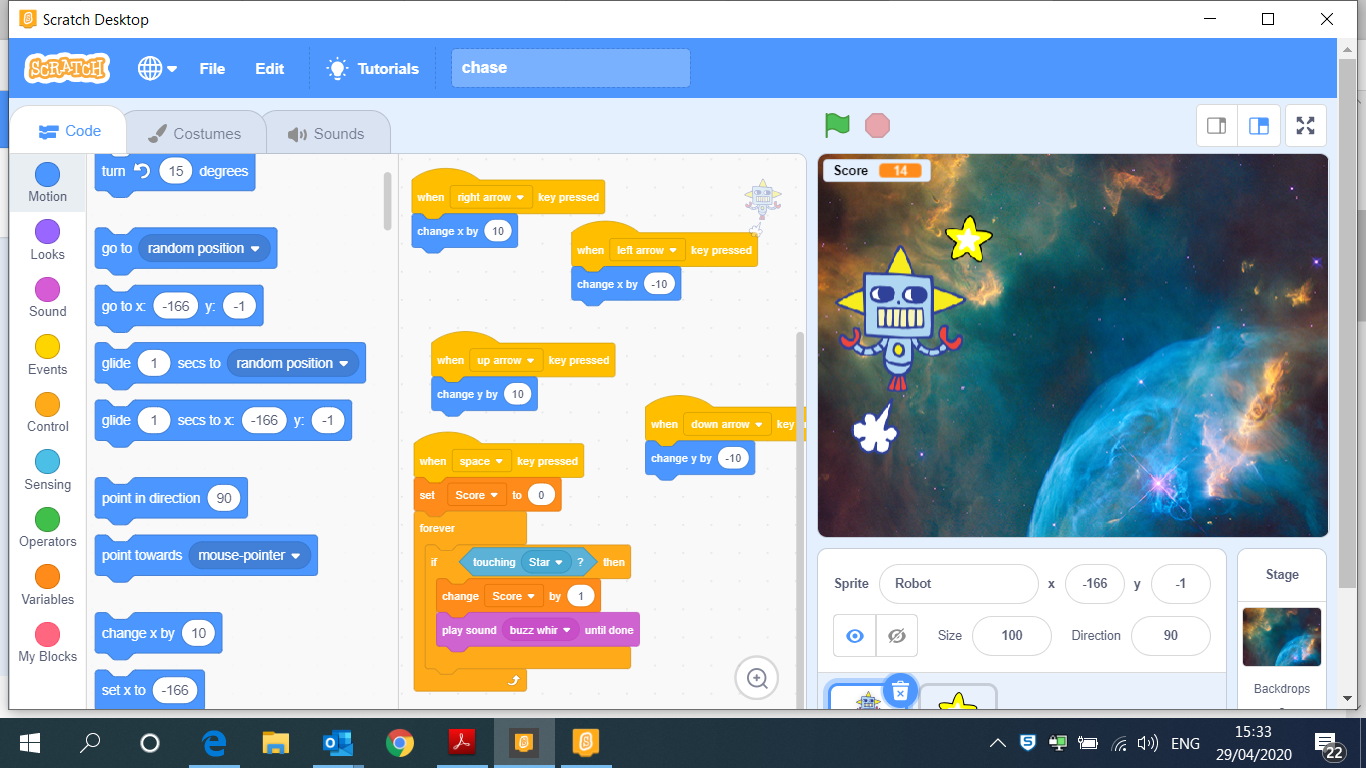Open 'touching Star' sprite dropdown
Screen dimensions: 1366x768
click(x=546, y=562)
